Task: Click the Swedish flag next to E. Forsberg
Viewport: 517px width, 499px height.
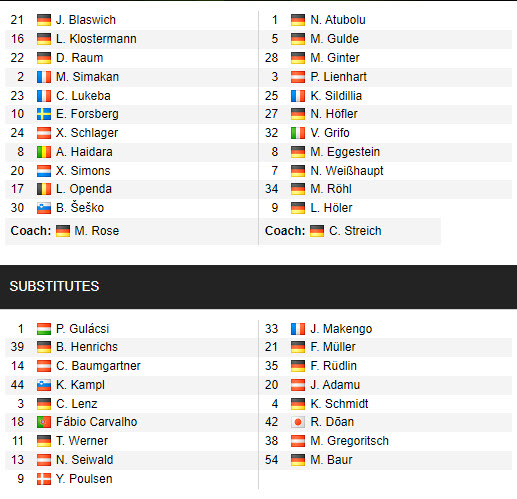Action: tap(44, 114)
